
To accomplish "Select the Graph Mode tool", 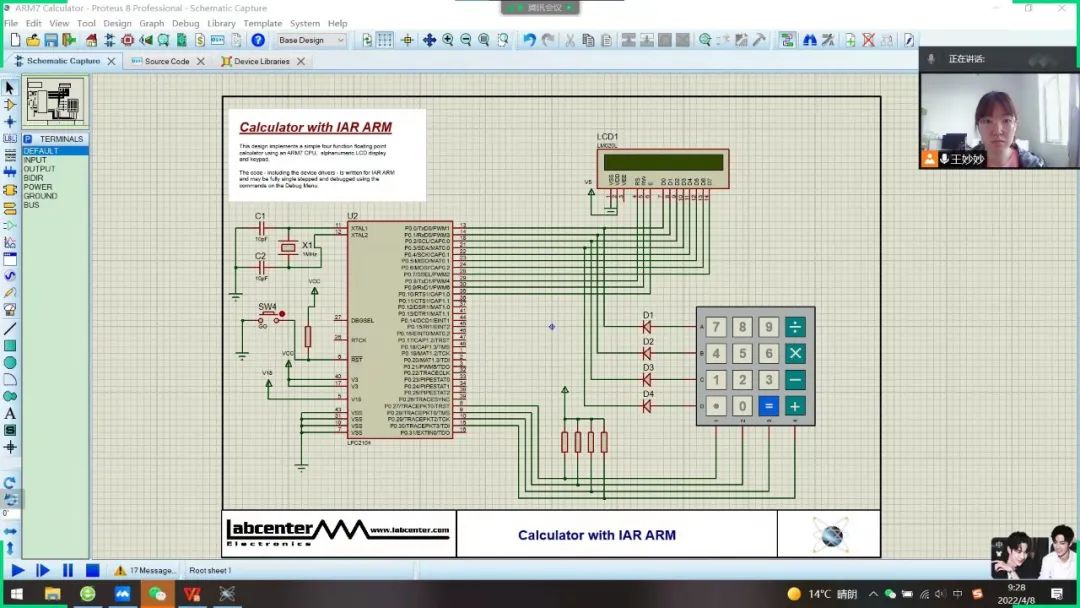I will 10,242.
